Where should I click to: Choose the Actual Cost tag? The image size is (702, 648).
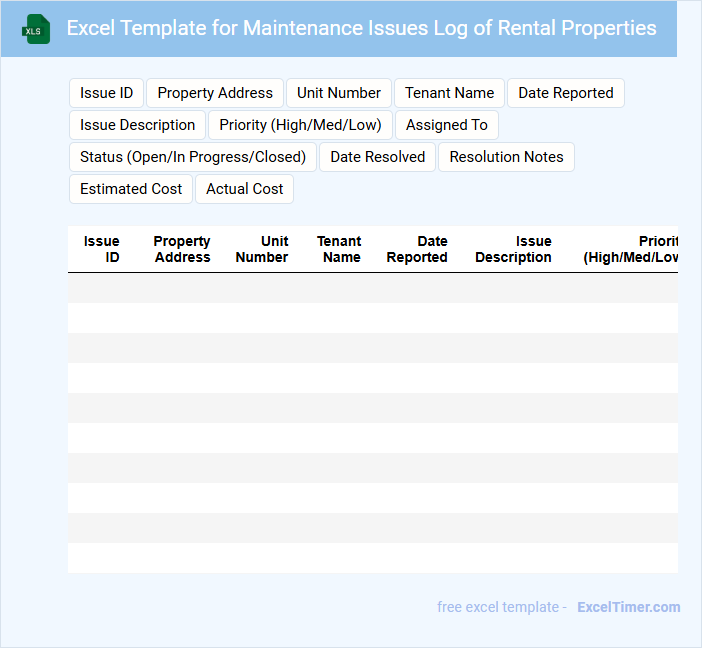245,189
